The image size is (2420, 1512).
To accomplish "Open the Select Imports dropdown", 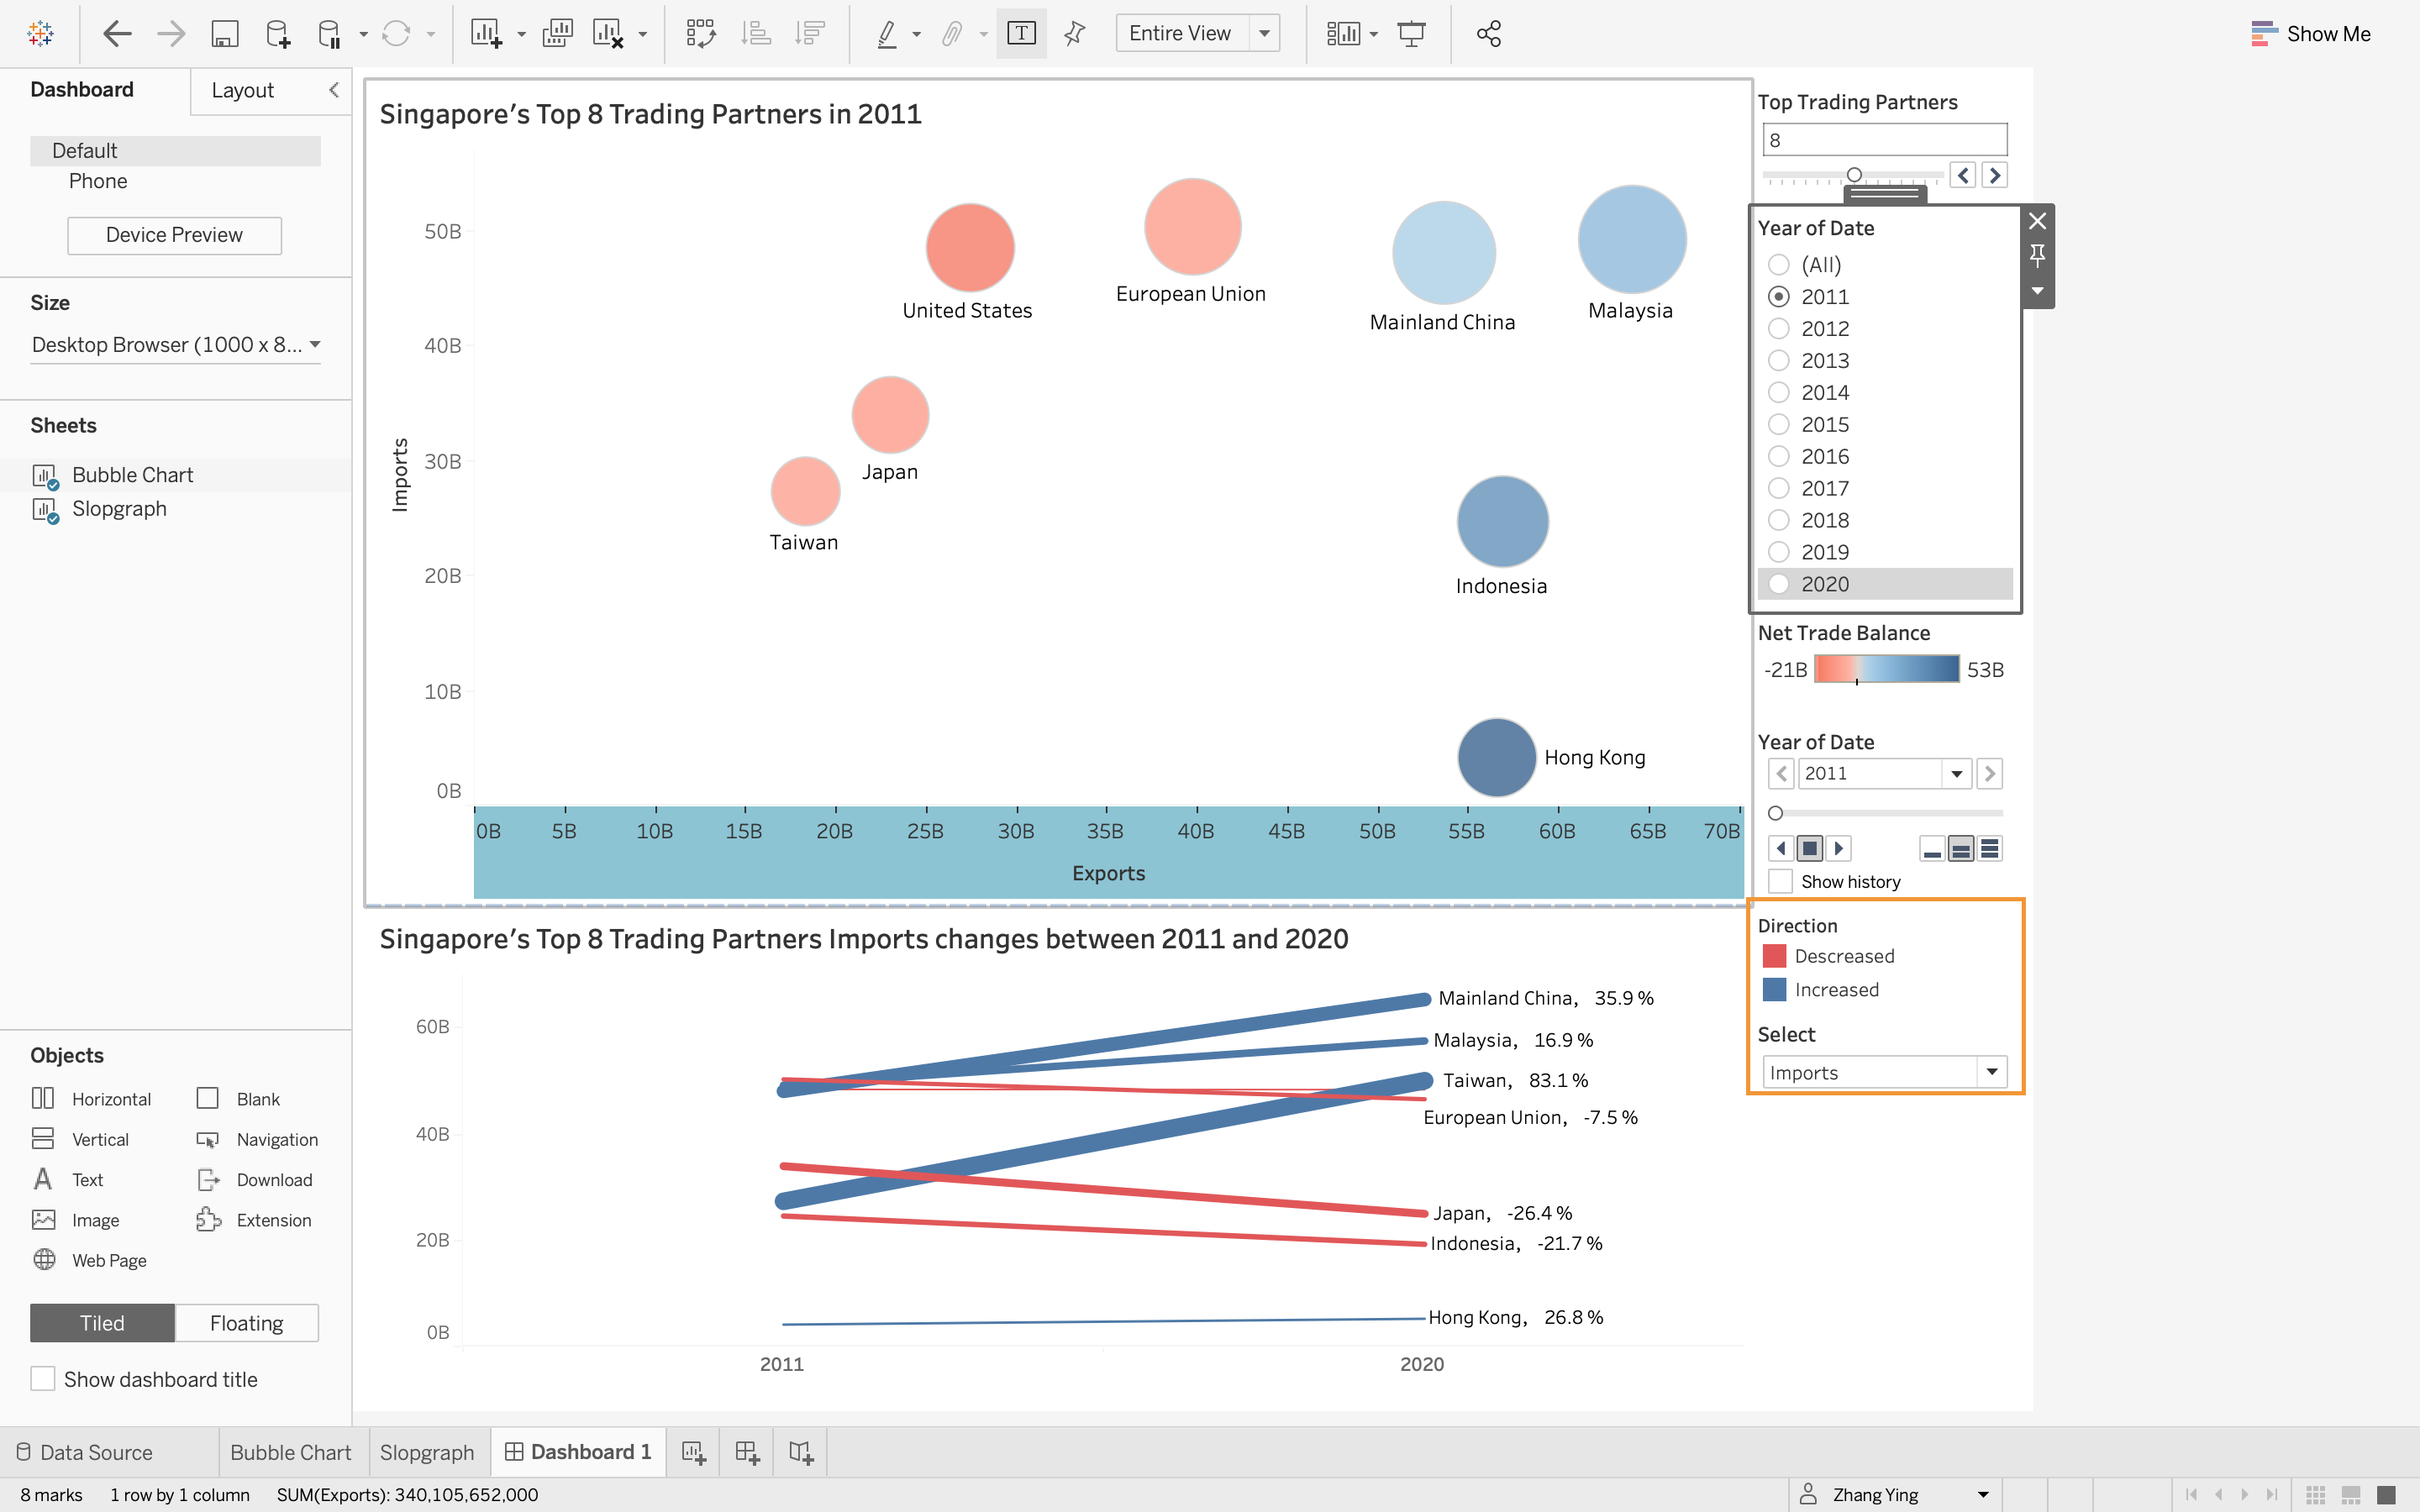I will pyautogui.click(x=1990, y=1072).
